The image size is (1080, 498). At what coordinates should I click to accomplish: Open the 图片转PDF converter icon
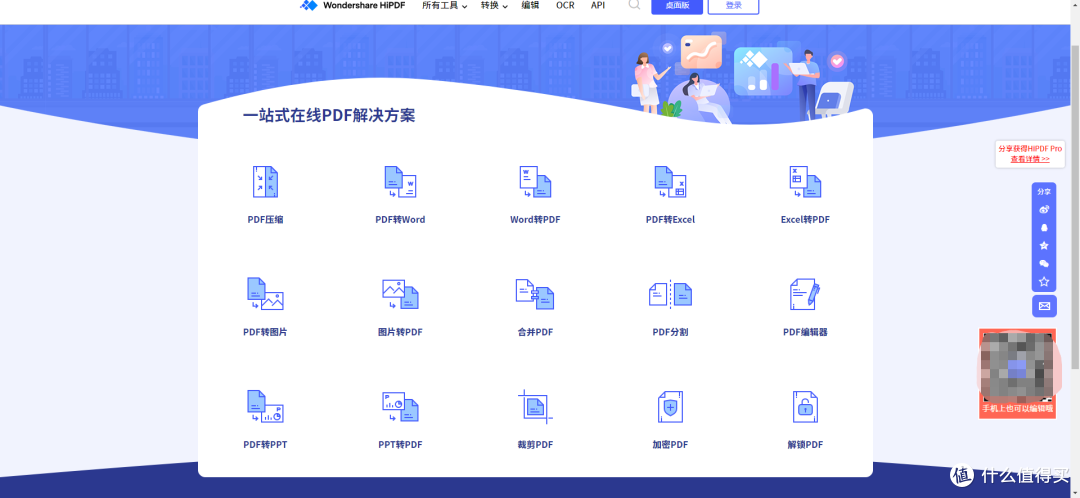[x=400, y=294]
